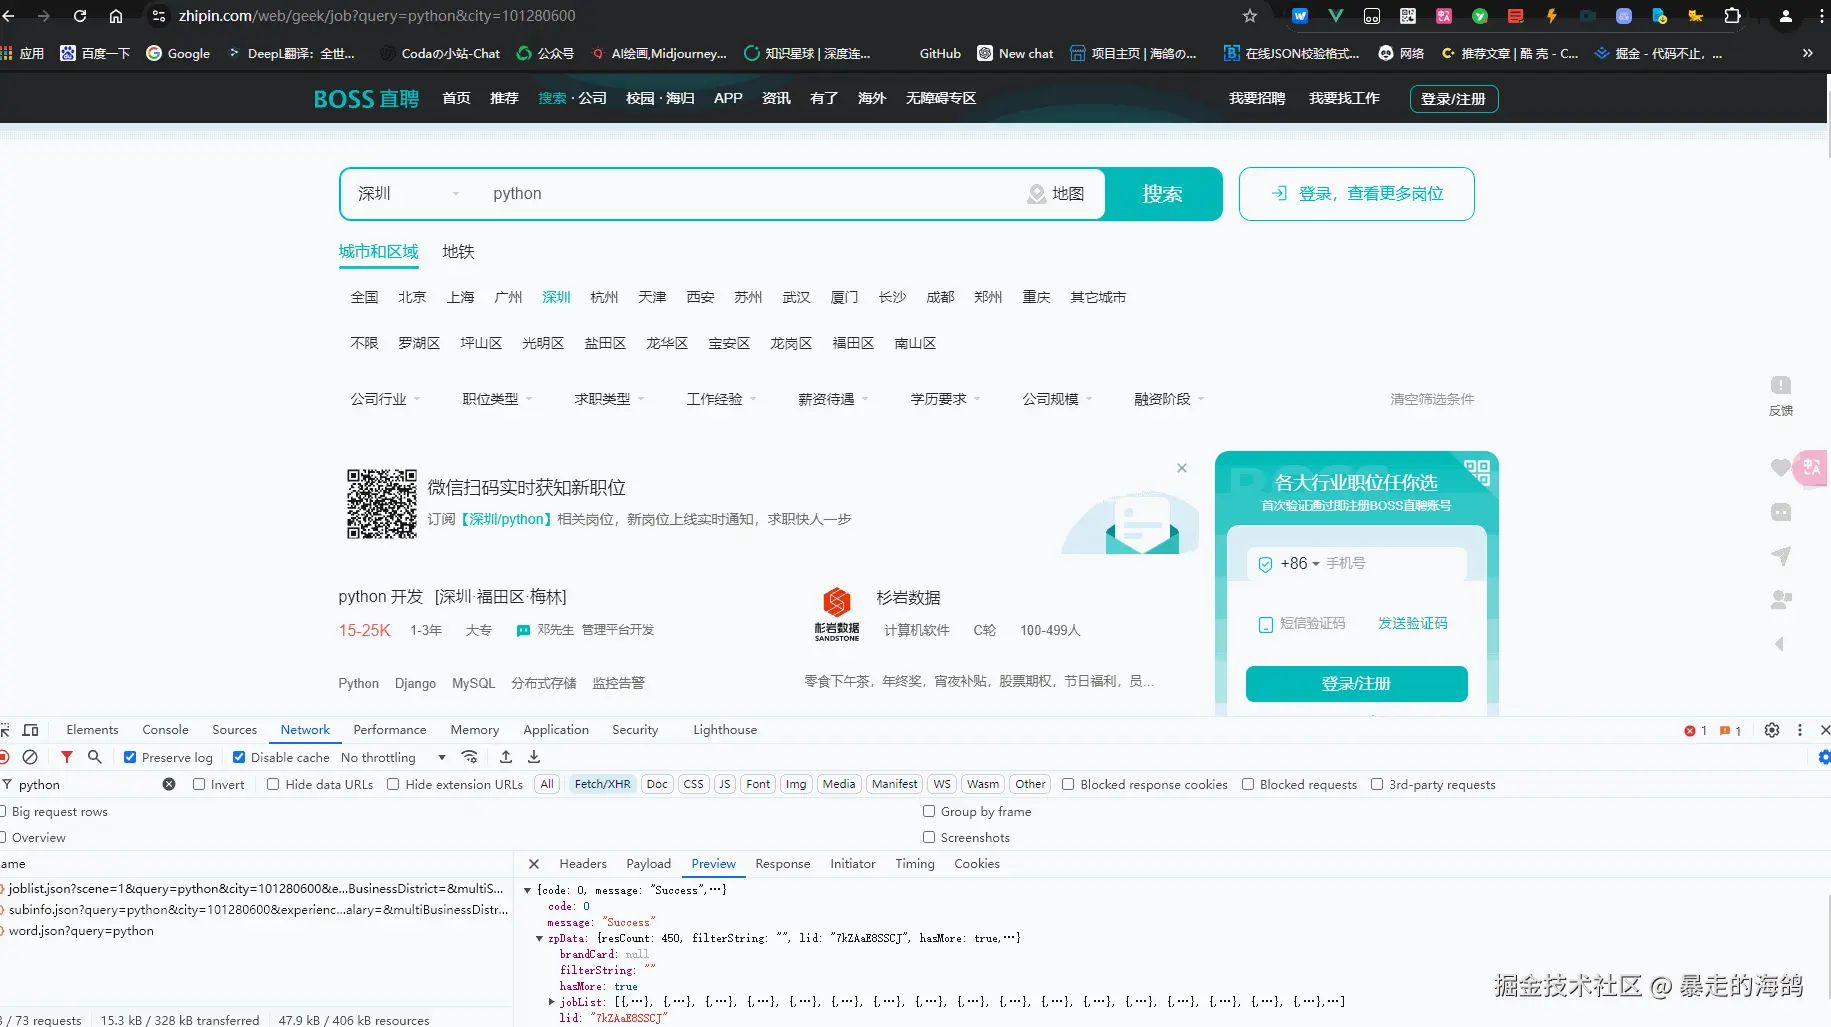
Task: Show the orange issues count indicator
Action: [1730, 731]
